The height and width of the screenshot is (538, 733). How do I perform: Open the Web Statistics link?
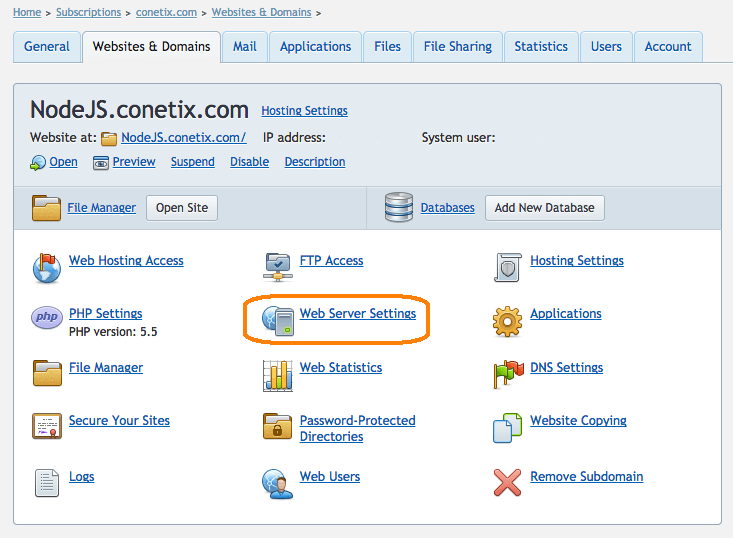click(x=341, y=367)
